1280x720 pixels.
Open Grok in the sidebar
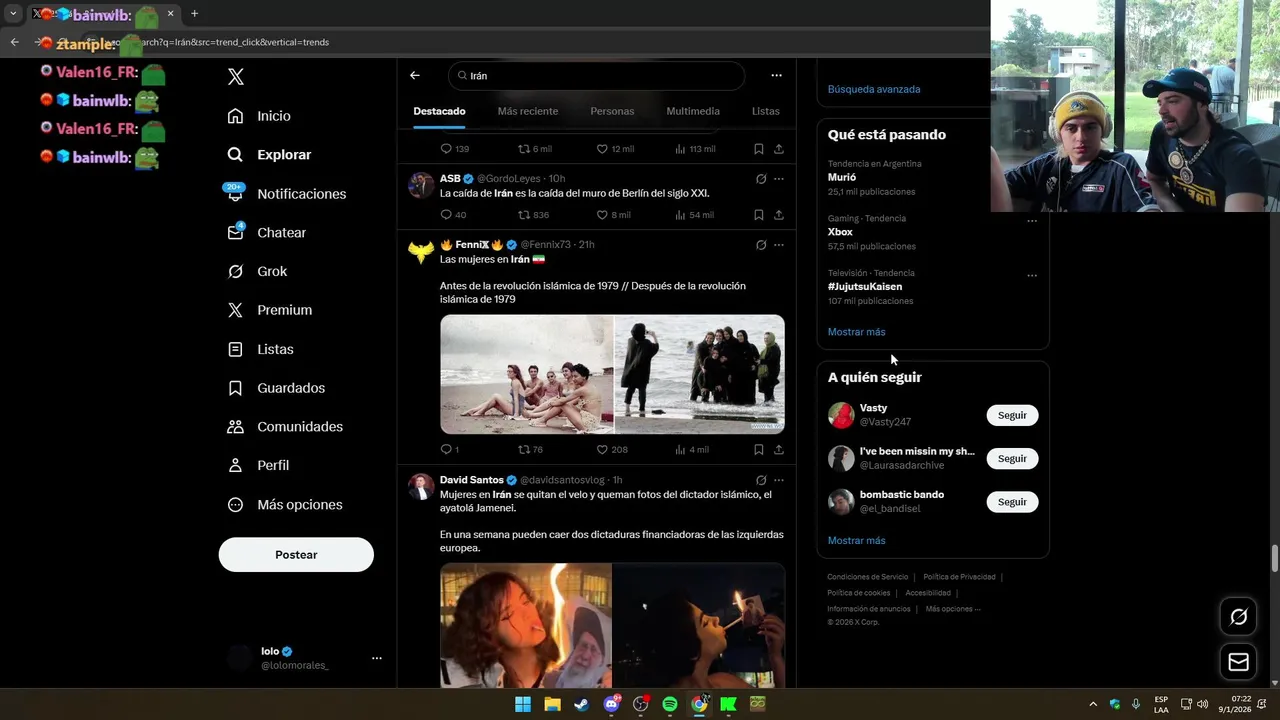click(x=257, y=271)
